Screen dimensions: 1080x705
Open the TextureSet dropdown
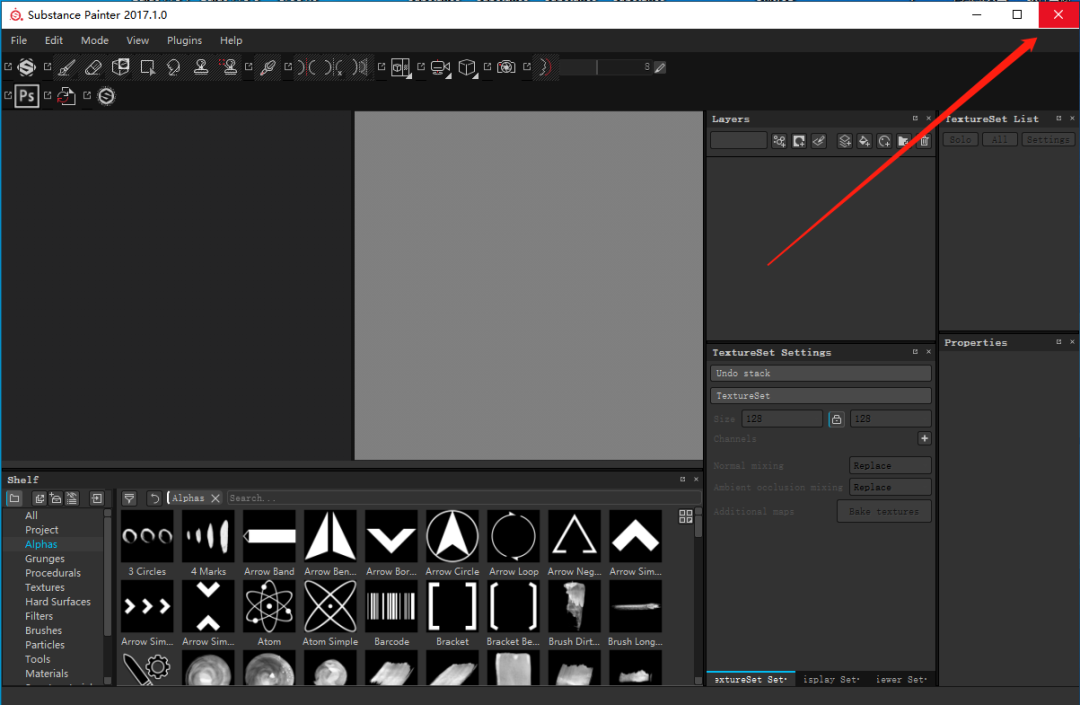(821, 396)
